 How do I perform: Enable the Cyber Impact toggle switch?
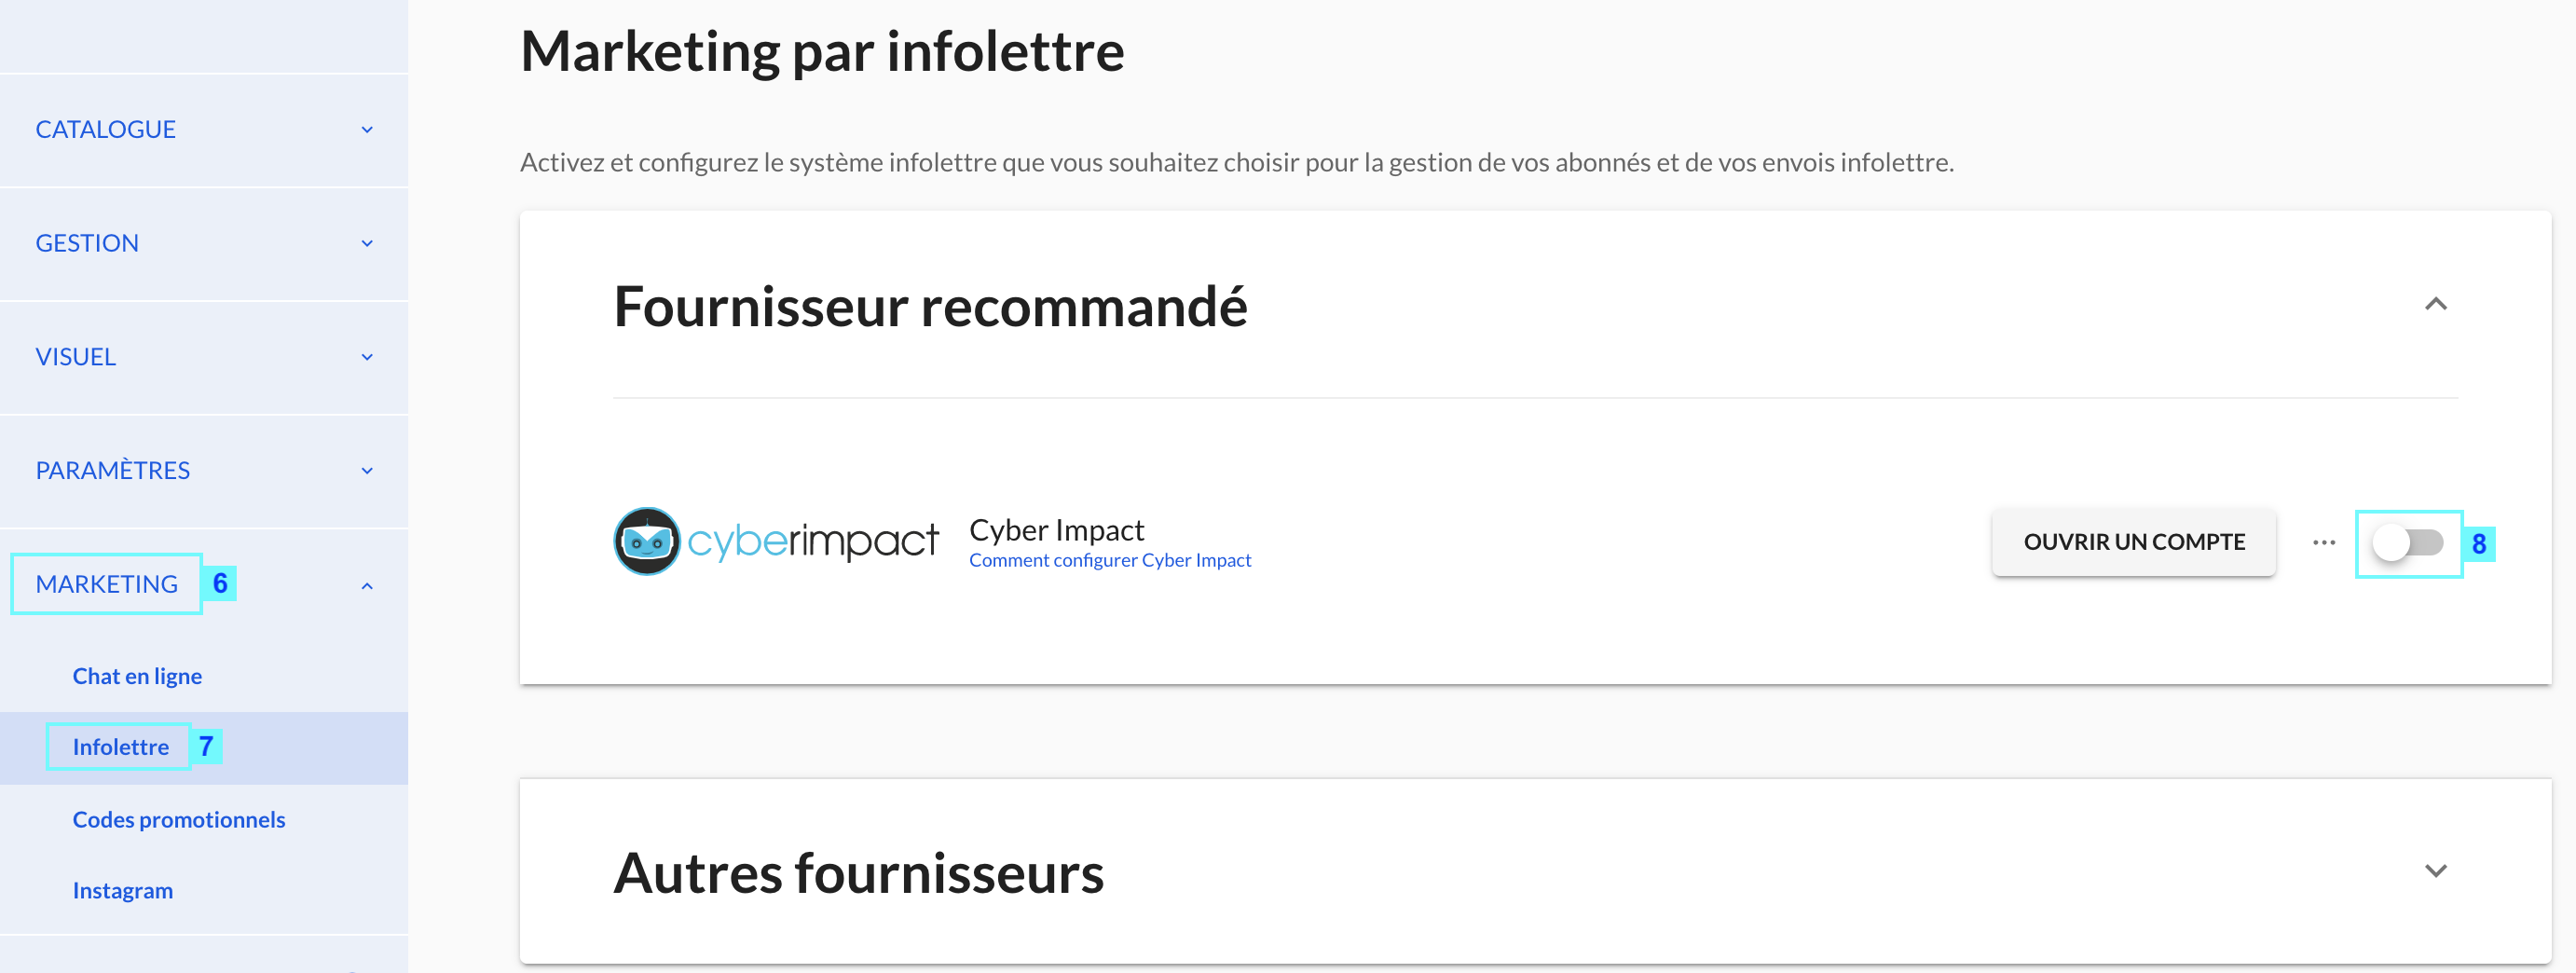coord(2408,543)
